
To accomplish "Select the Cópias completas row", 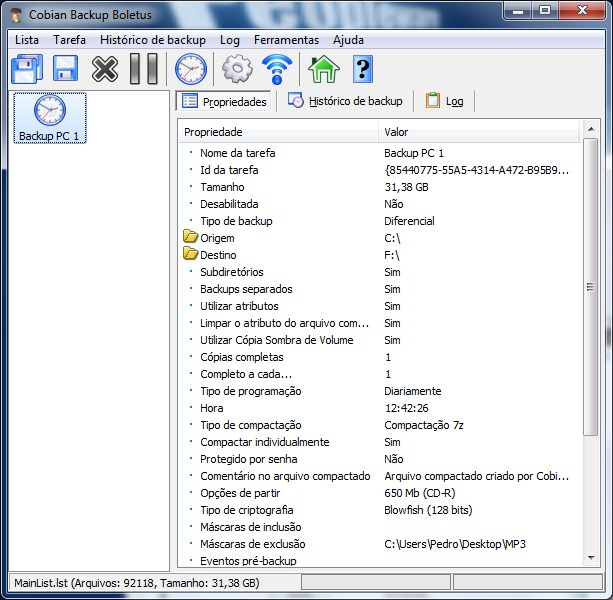I will click(x=380, y=357).
